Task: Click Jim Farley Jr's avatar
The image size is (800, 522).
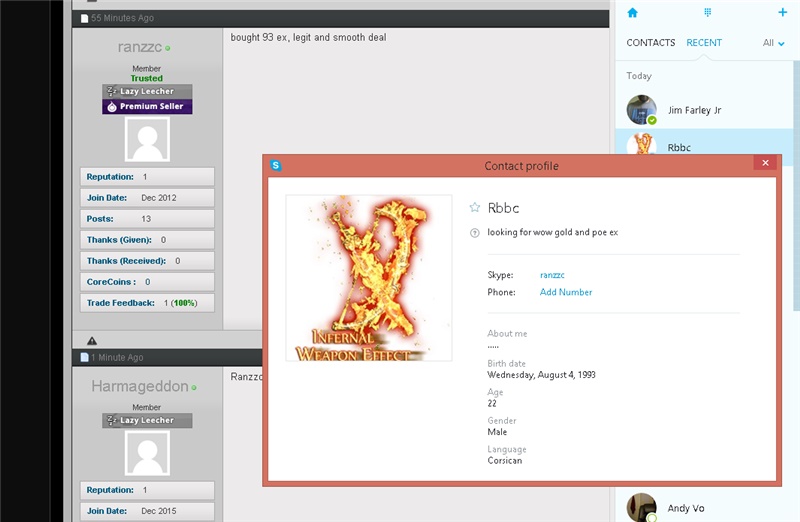Action: (x=641, y=110)
